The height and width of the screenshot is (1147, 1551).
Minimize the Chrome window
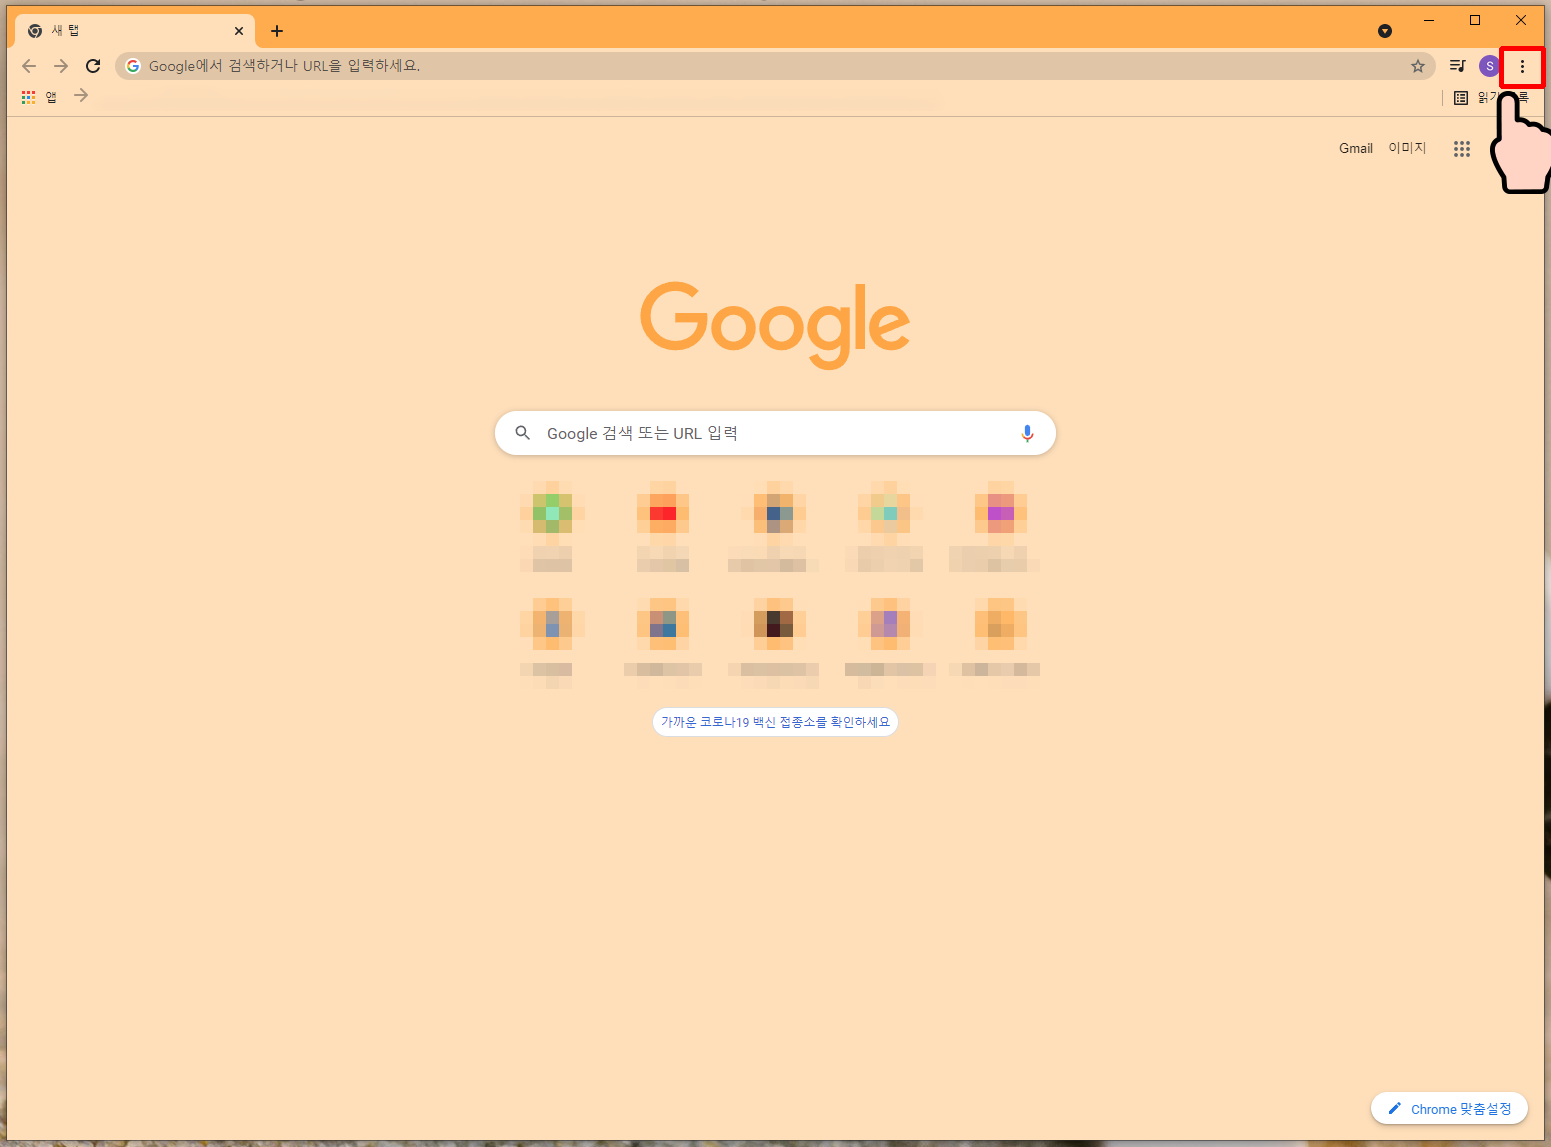click(1429, 20)
